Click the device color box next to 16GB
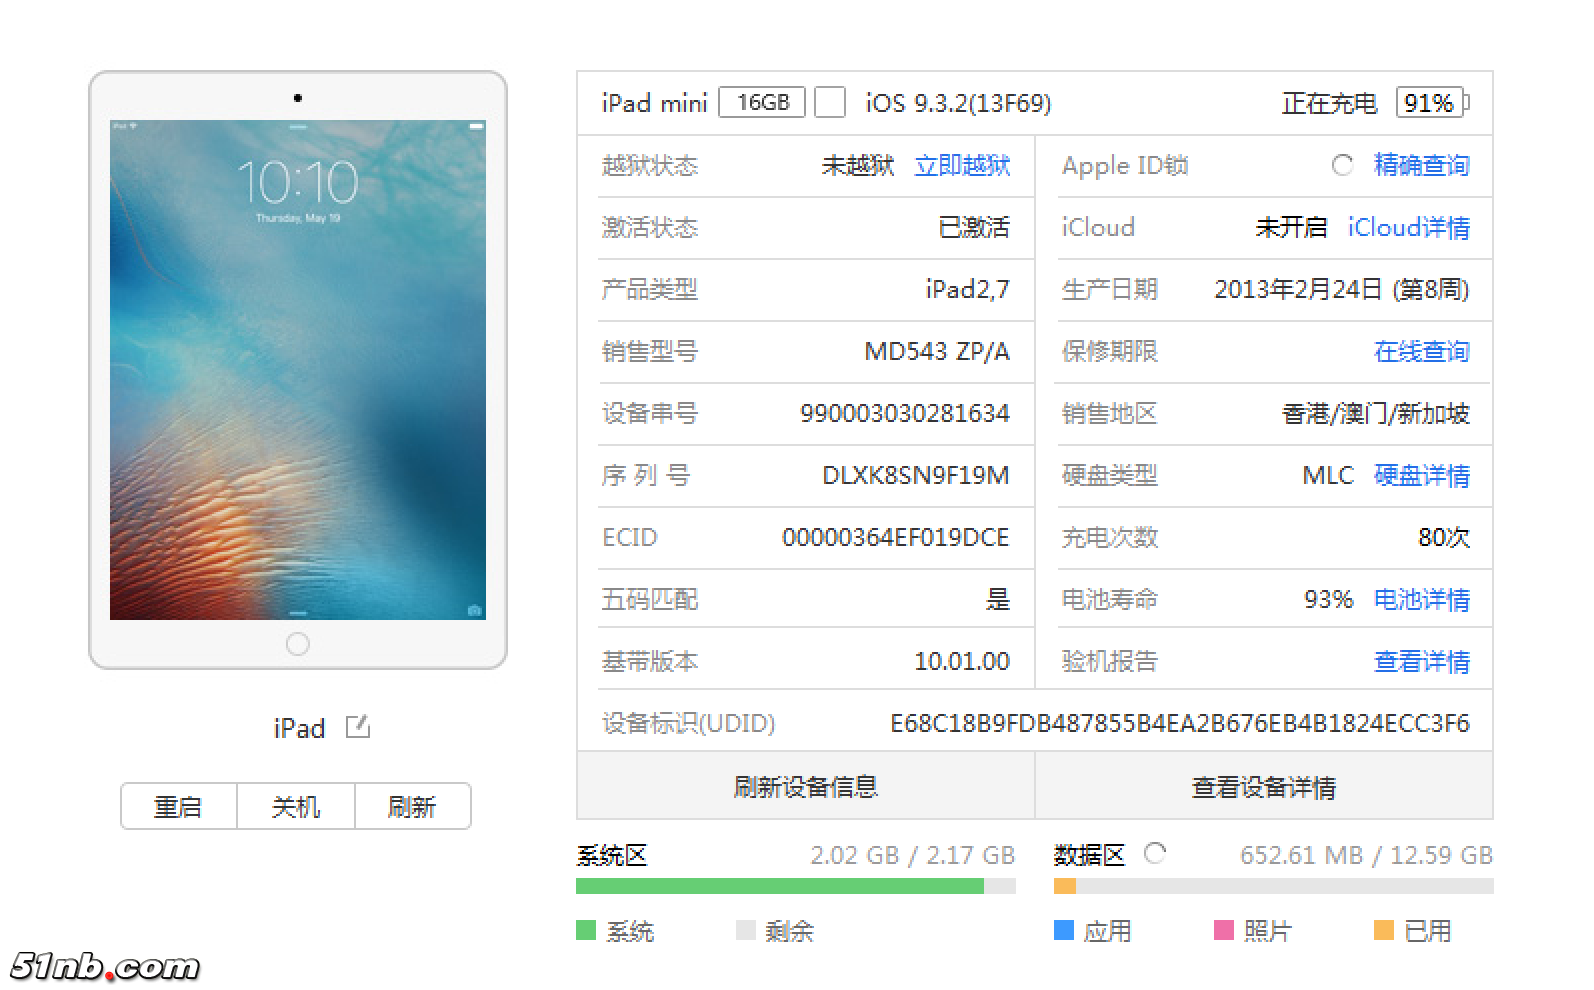The width and height of the screenshot is (1594, 990). point(829,102)
